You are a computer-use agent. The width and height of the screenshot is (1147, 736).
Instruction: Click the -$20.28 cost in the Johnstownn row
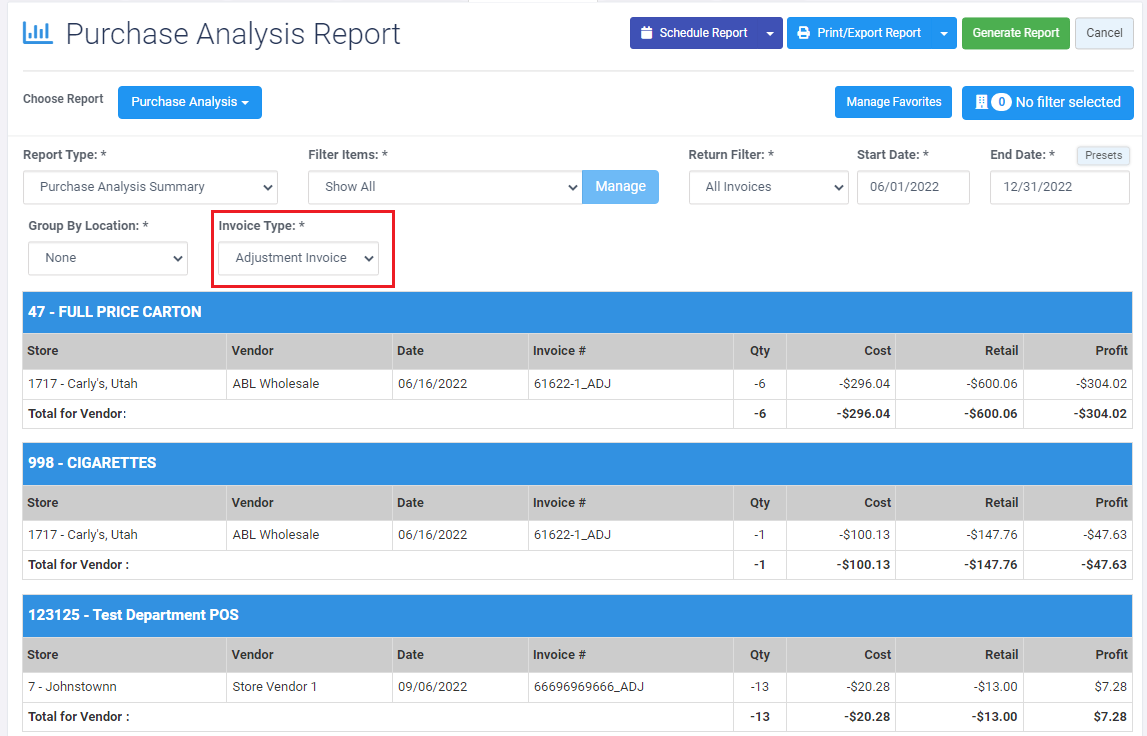coord(868,687)
